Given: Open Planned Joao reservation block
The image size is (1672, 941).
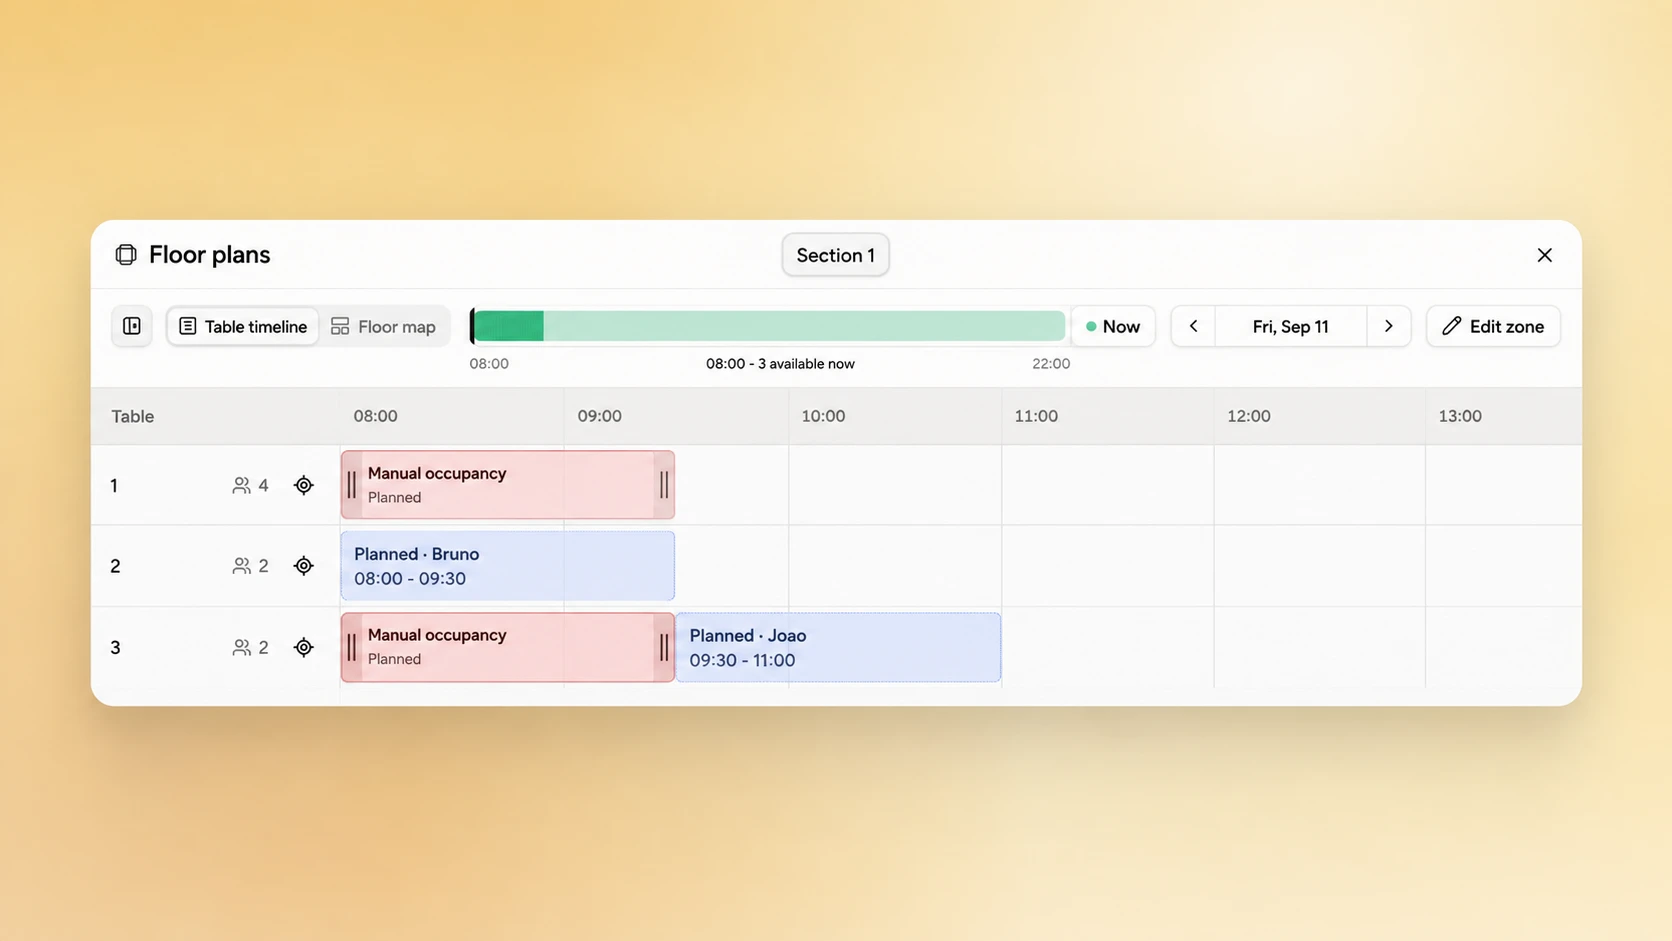Looking at the screenshot, I should 838,647.
